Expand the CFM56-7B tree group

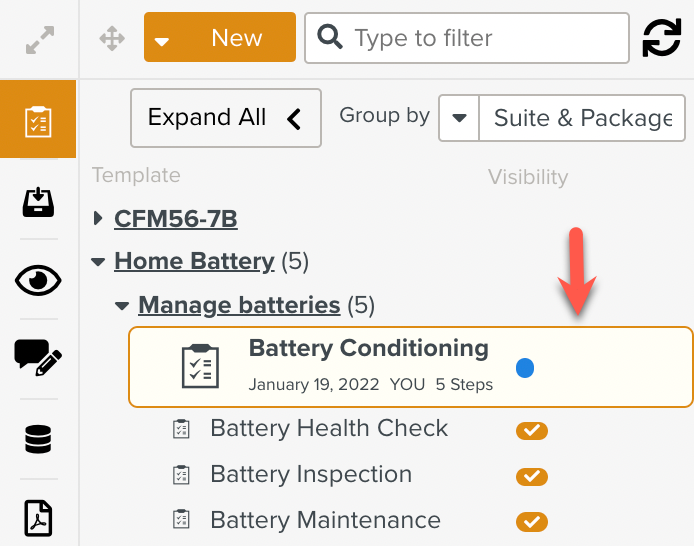click(x=98, y=218)
